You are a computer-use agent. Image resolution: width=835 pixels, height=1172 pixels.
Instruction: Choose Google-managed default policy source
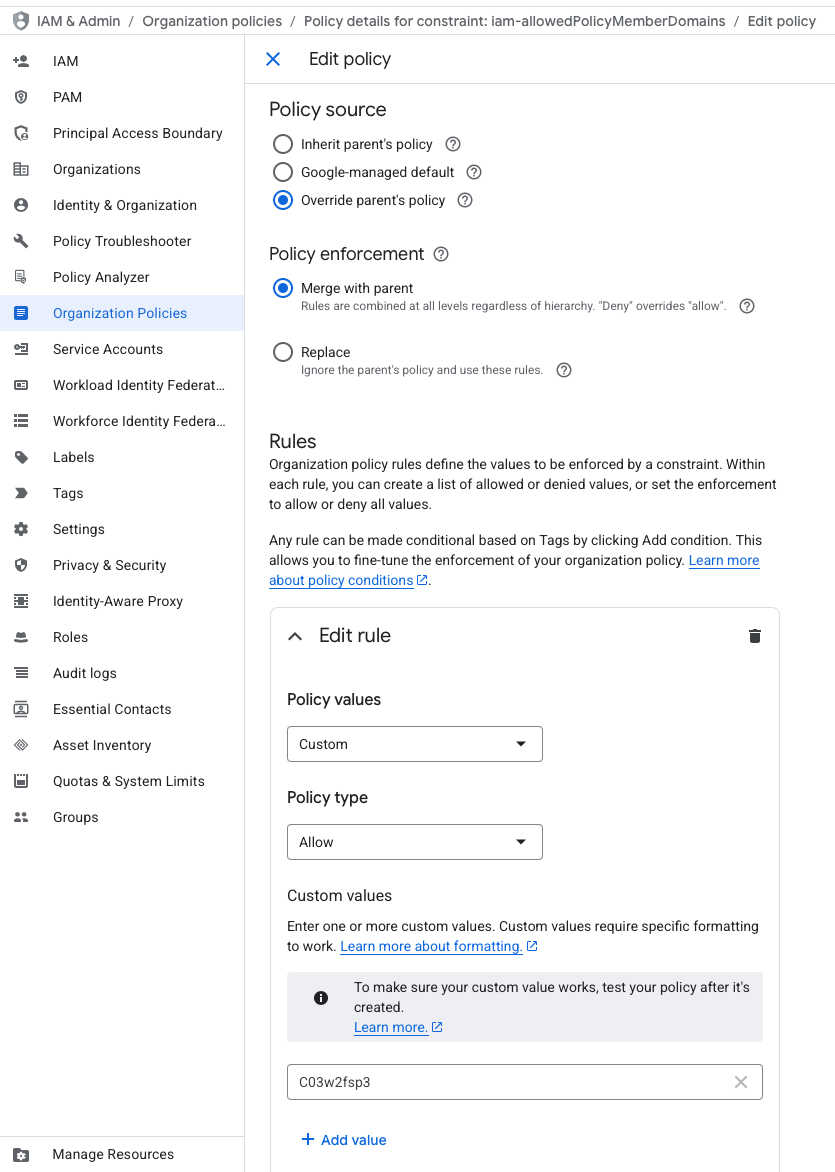tap(282, 172)
